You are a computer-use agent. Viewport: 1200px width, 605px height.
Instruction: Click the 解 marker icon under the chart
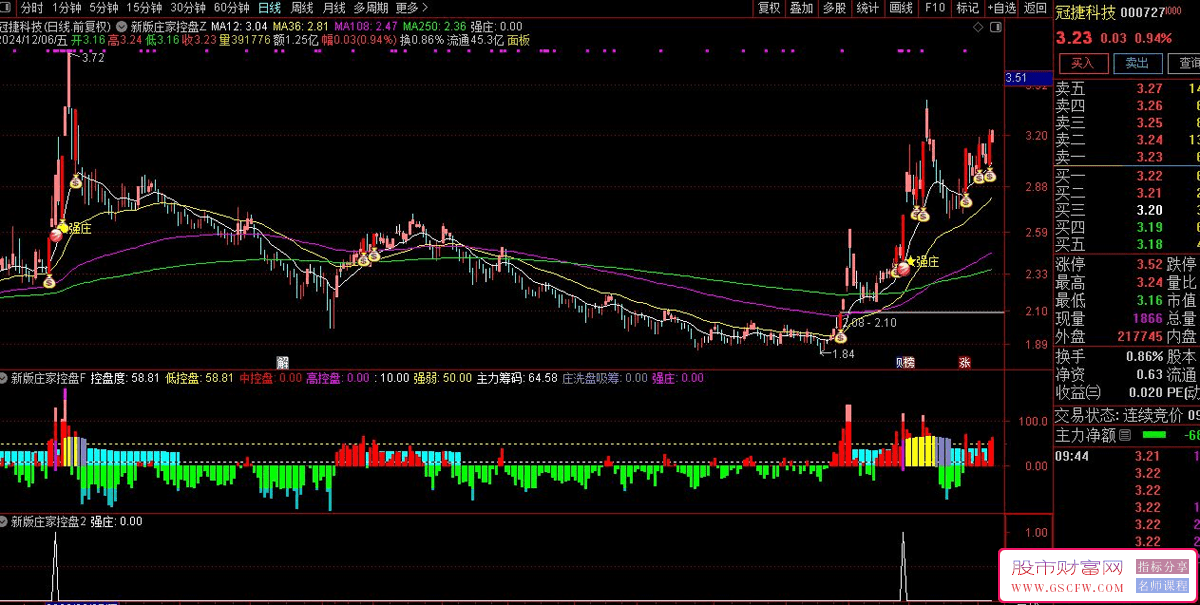[282, 362]
